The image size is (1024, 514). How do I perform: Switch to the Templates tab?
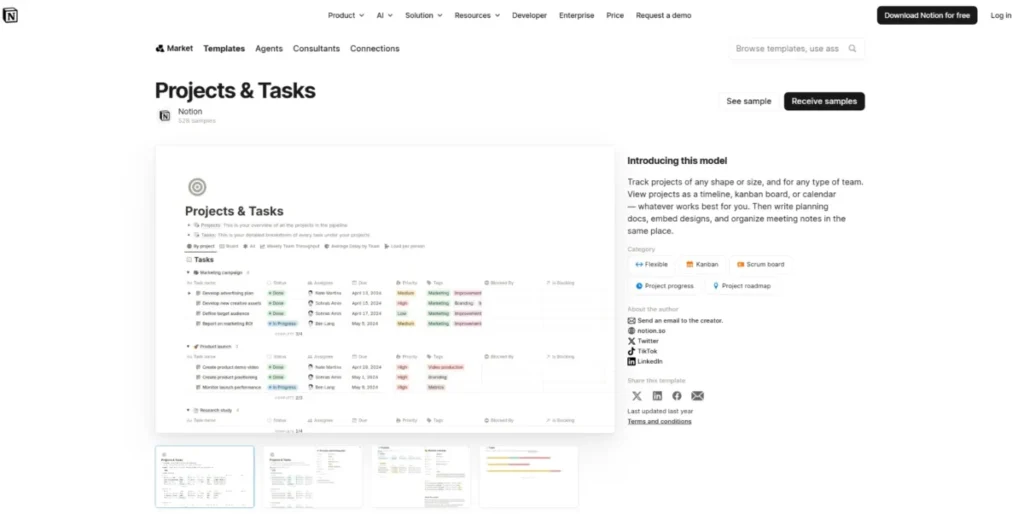[224, 48]
